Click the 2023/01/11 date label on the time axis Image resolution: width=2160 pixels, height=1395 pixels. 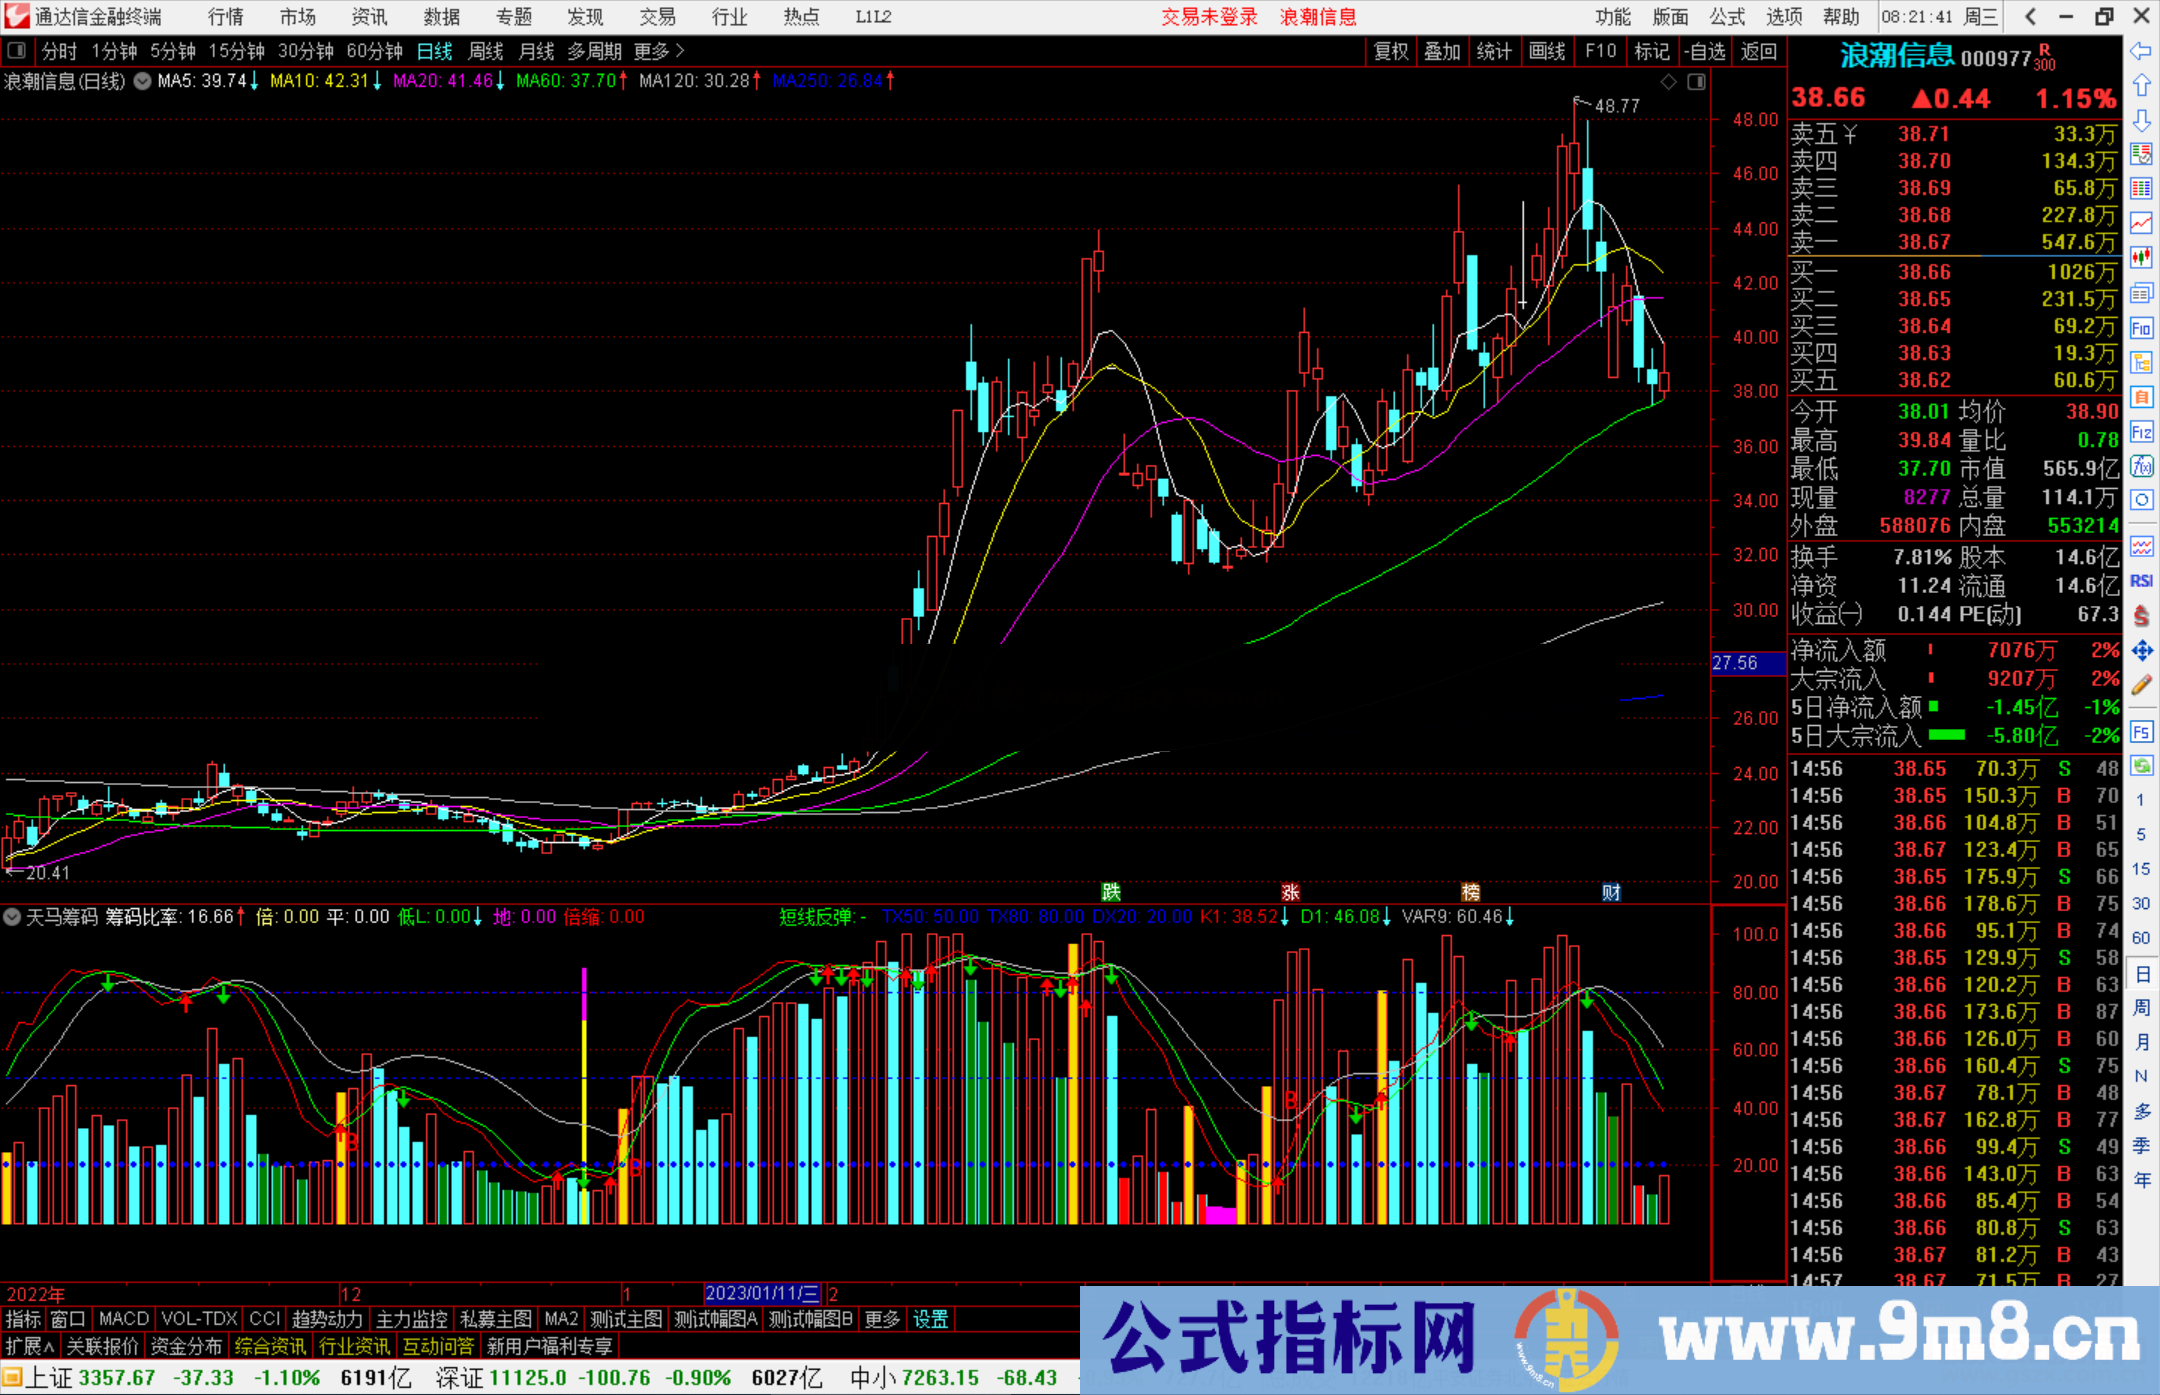pyautogui.click(x=763, y=1293)
